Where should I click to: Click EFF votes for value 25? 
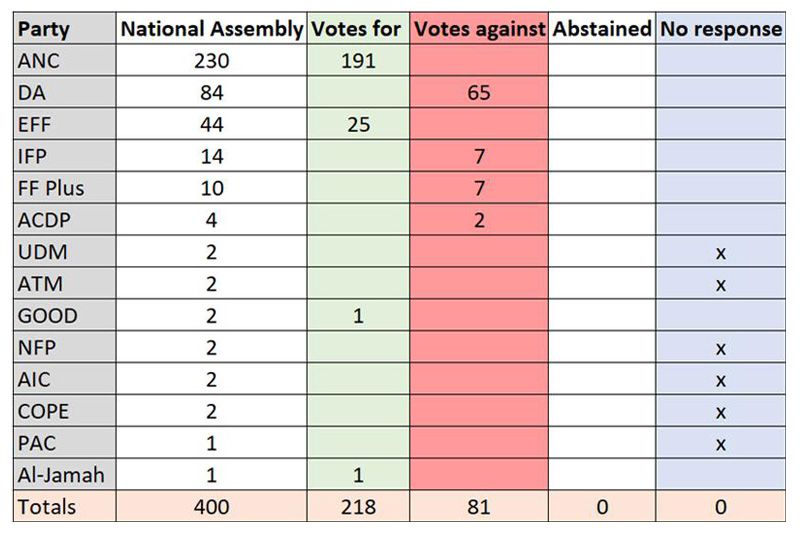click(x=357, y=125)
